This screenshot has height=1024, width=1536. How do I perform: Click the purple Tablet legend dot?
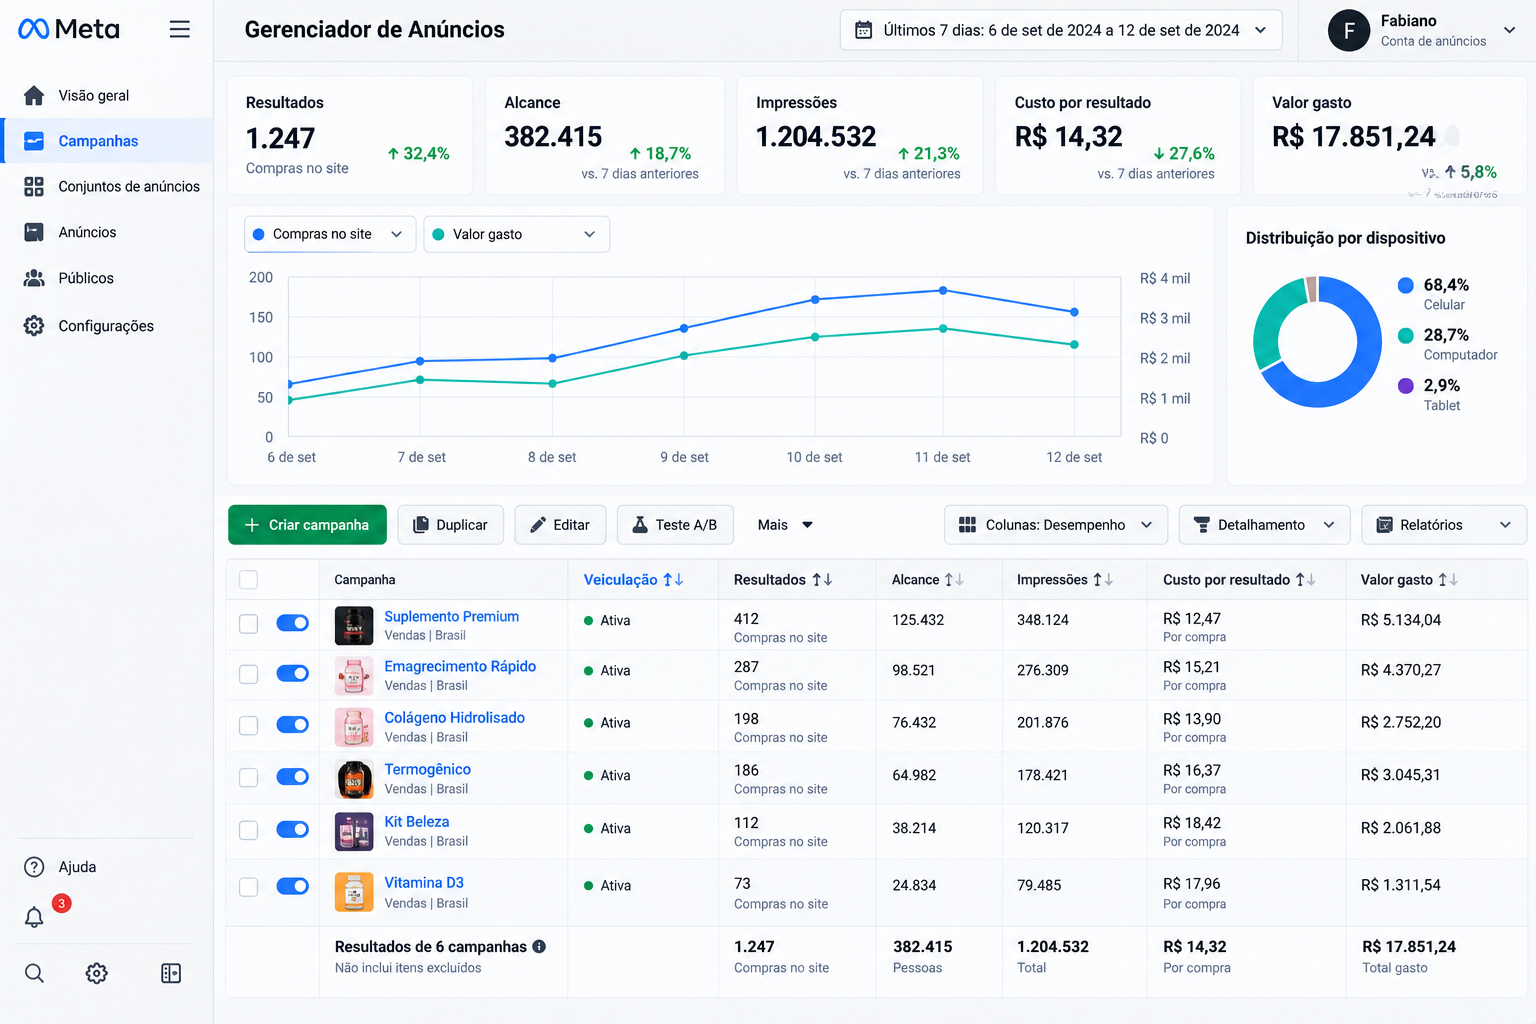click(x=1406, y=386)
